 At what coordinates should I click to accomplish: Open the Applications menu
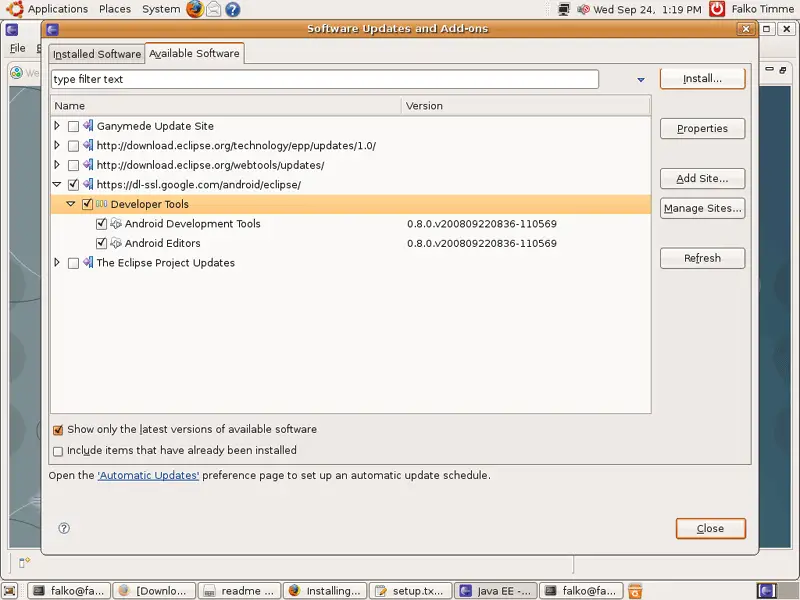(x=58, y=9)
